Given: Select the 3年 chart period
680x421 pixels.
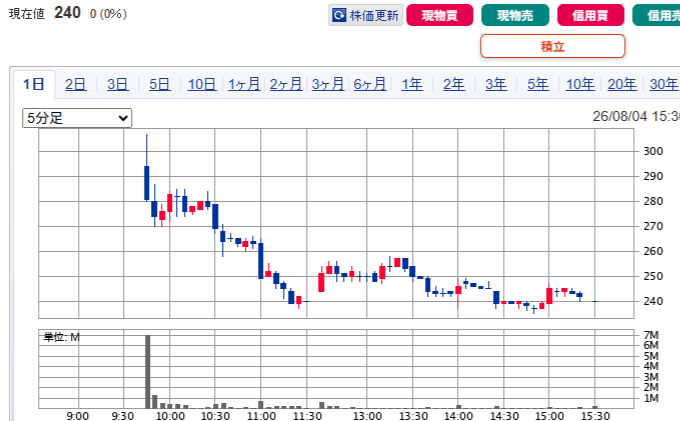Looking at the screenshot, I should [496, 84].
